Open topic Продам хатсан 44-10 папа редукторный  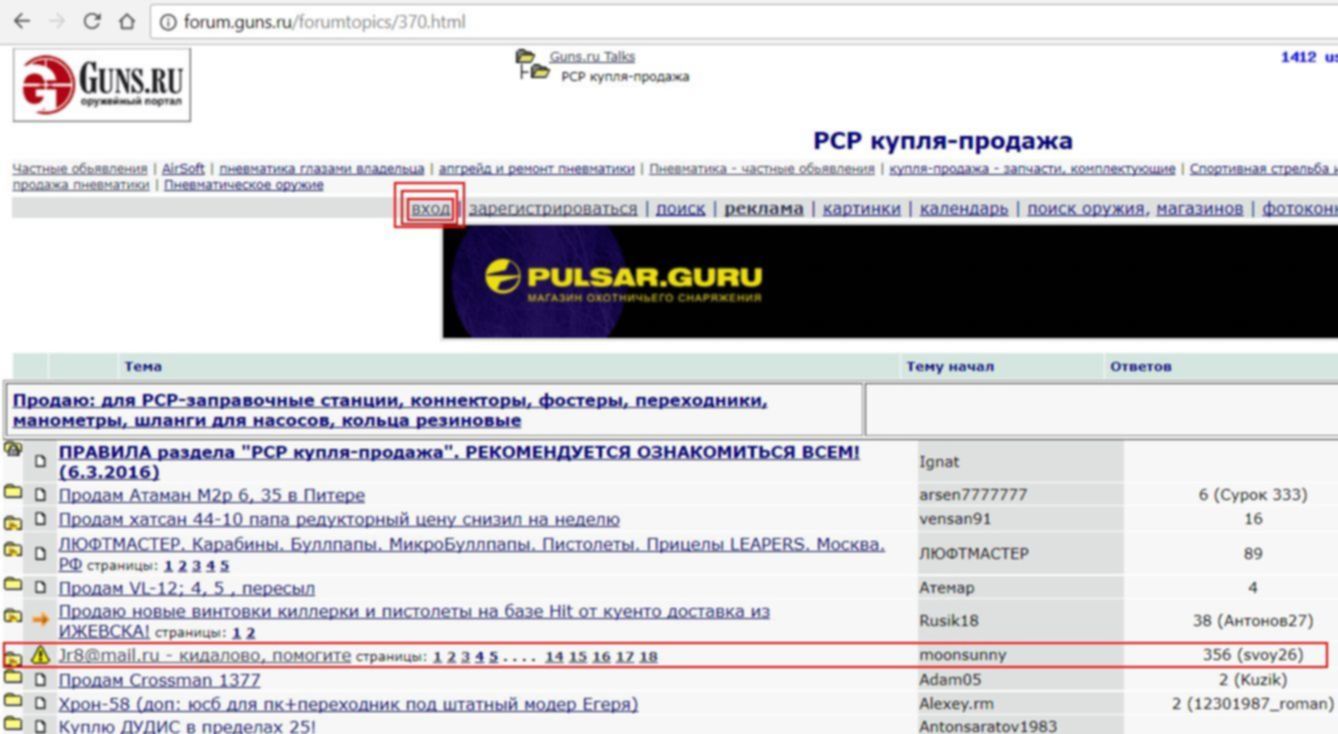pos(338,519)
